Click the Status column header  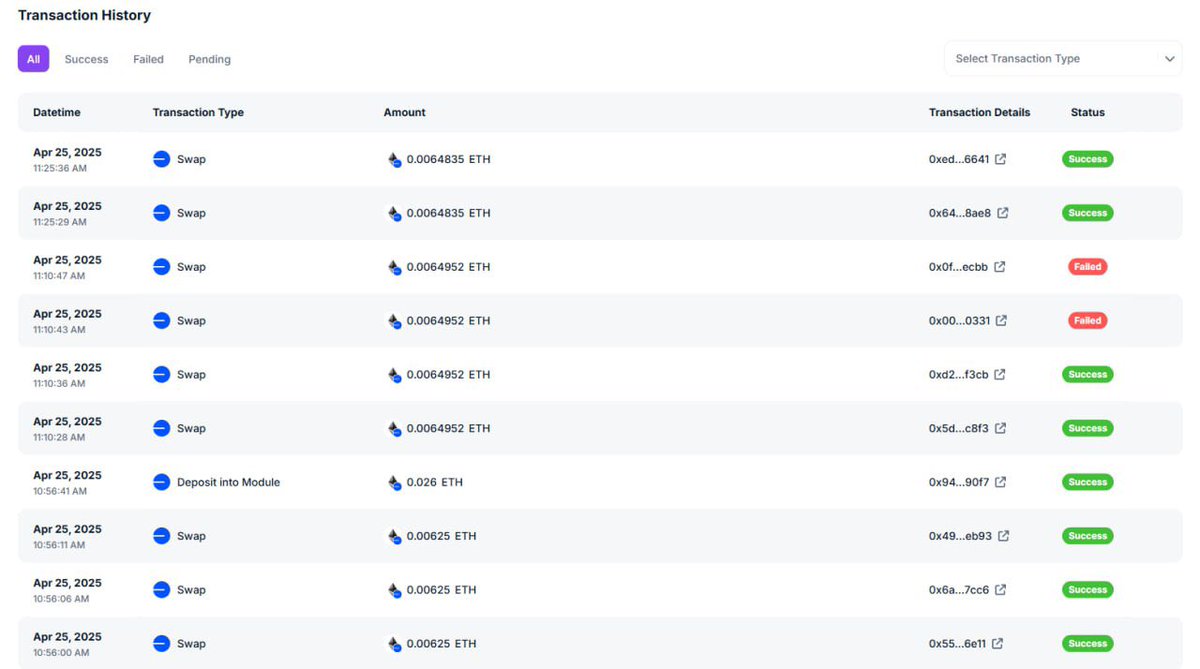(1087, 112)
